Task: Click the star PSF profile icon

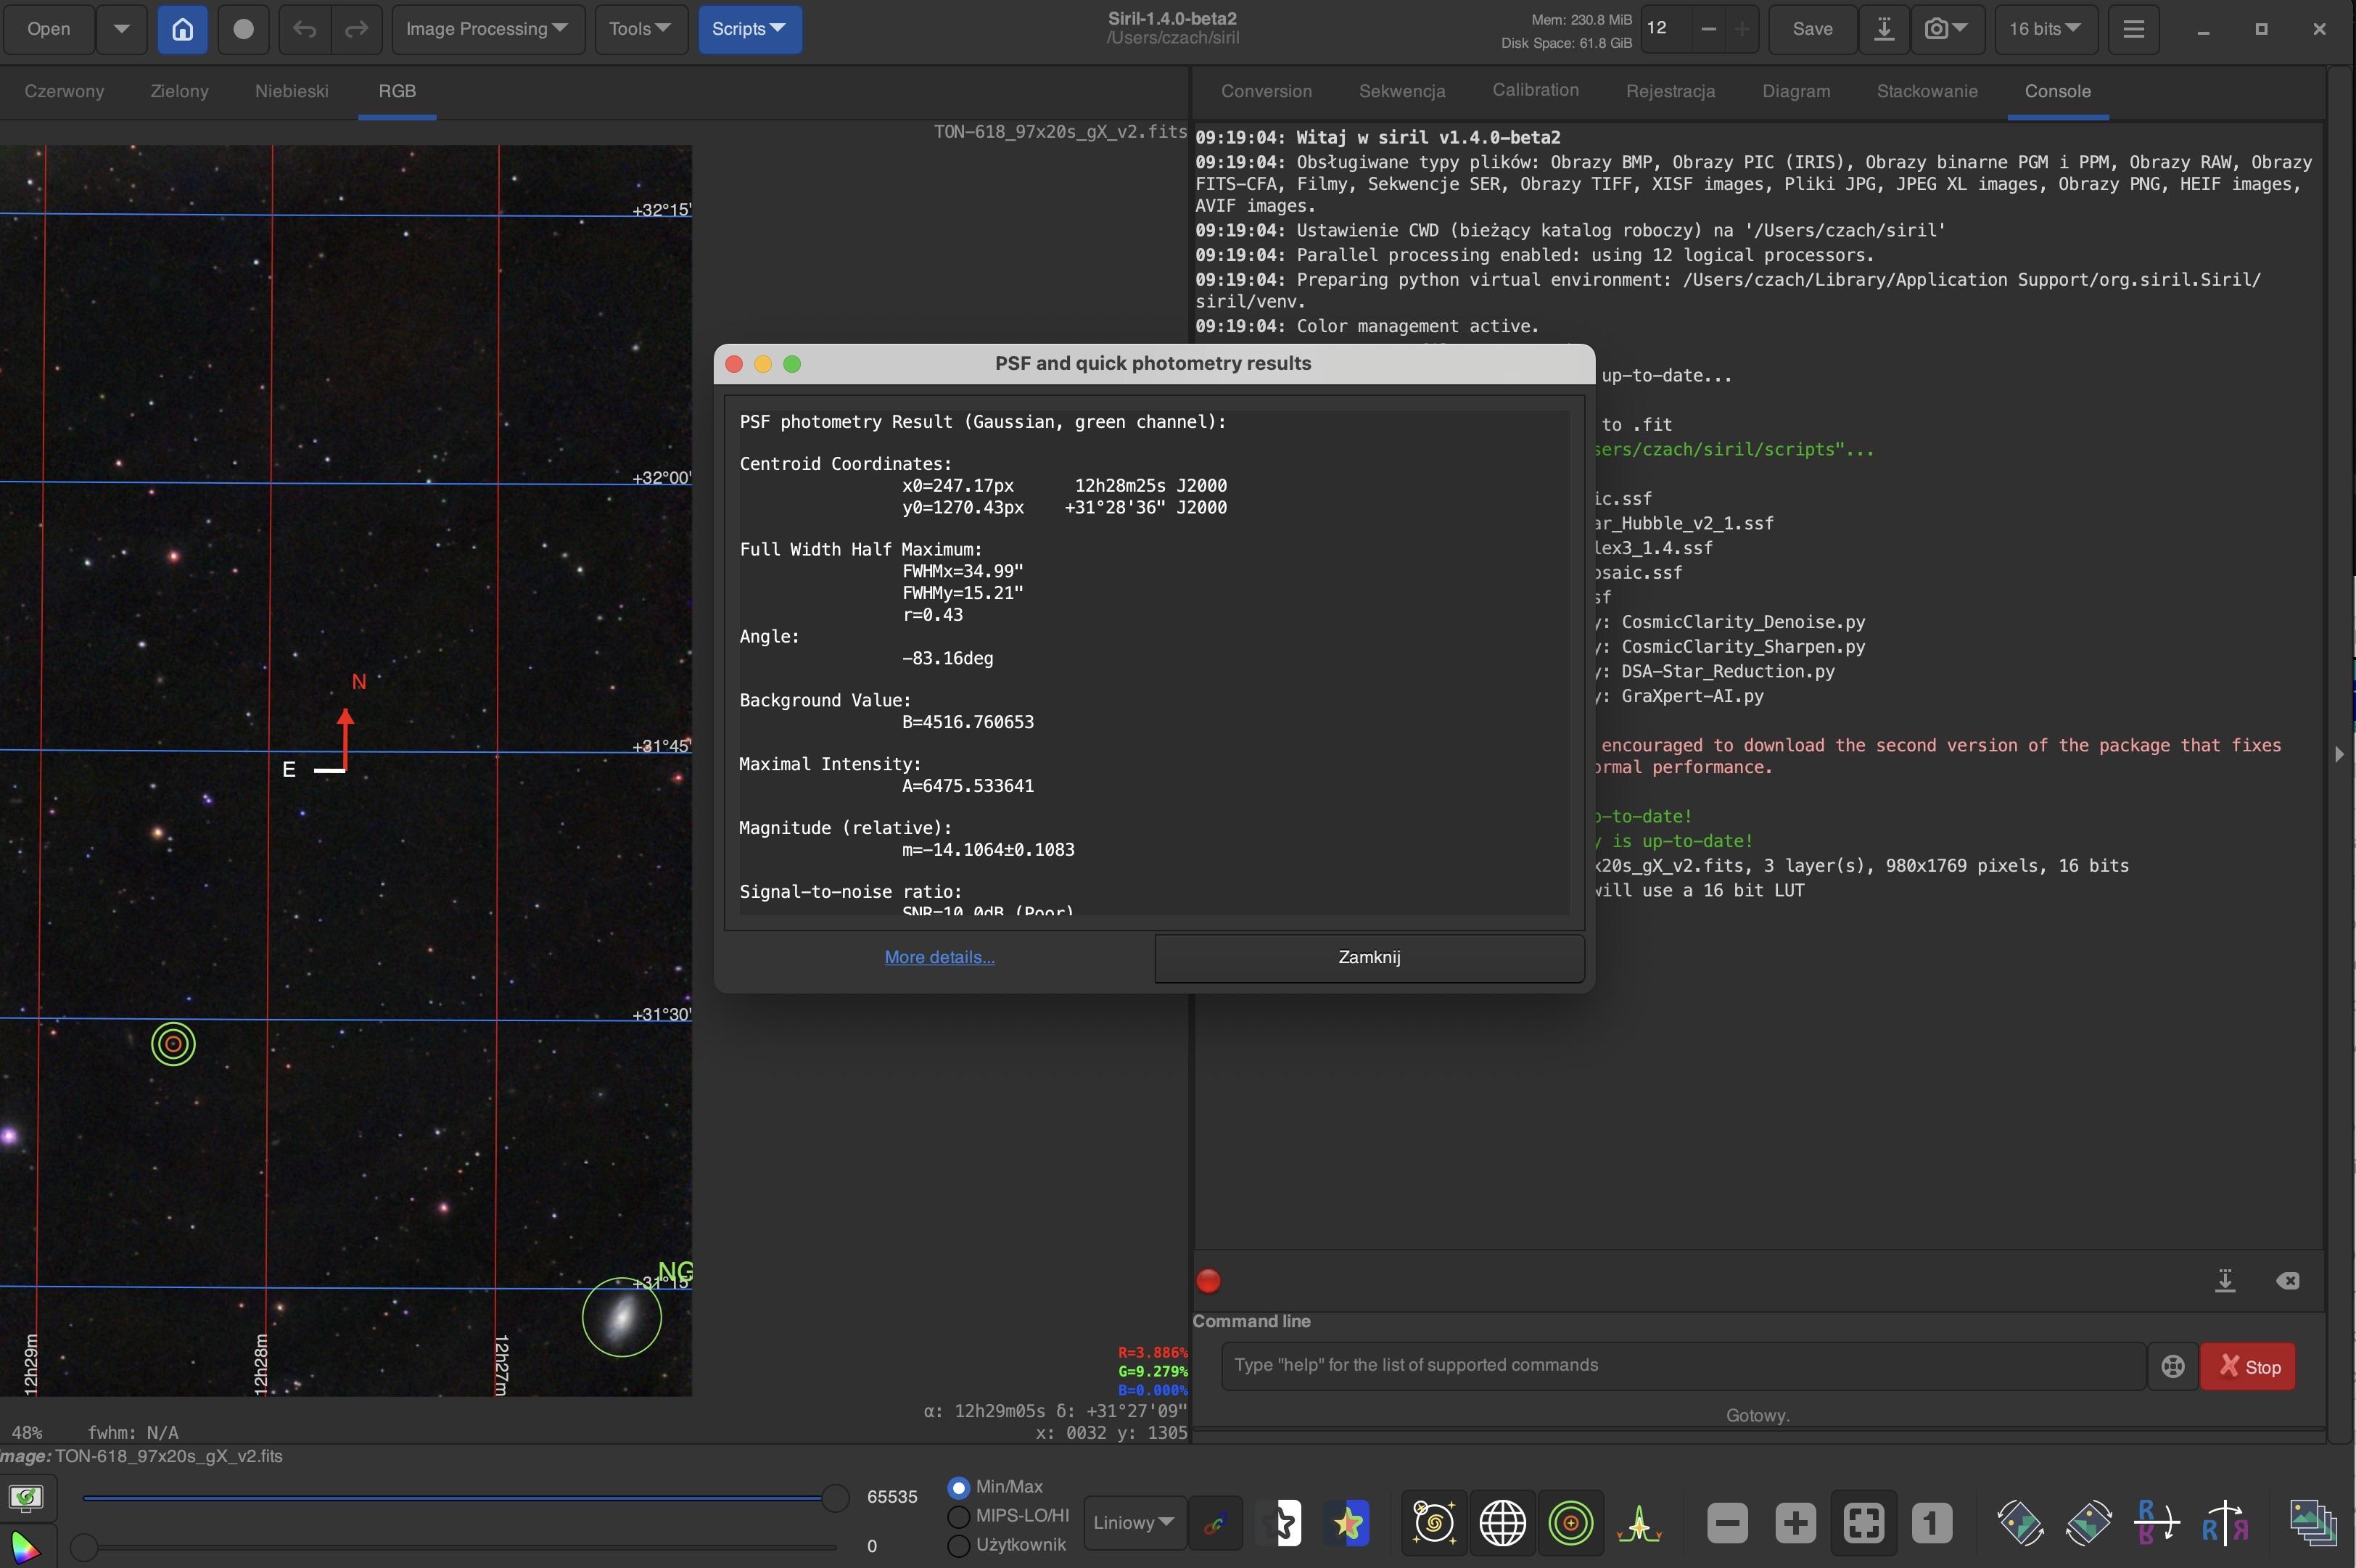Action: click(x=1639, y=1523)
